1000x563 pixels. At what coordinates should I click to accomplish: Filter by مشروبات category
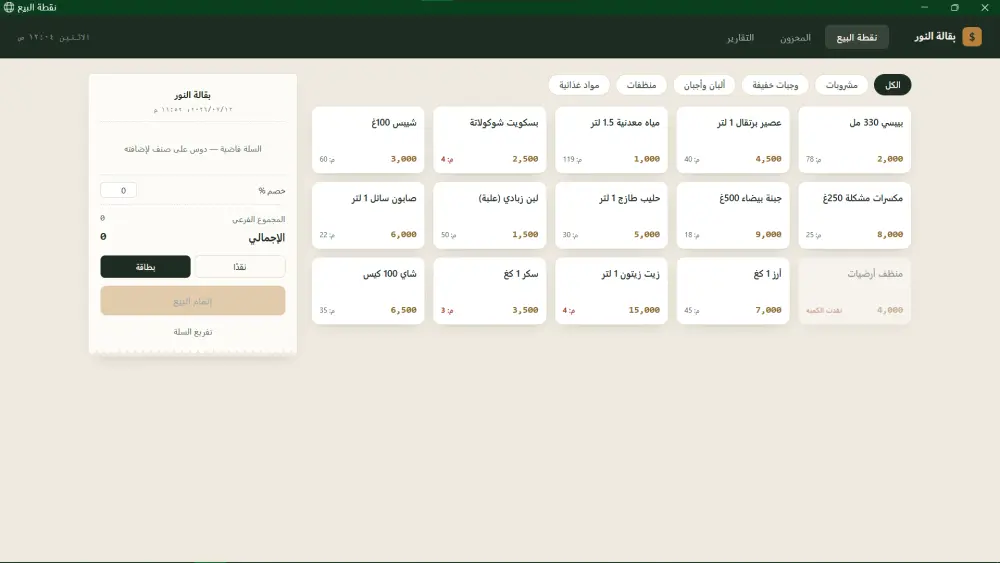tap(841, 85)
